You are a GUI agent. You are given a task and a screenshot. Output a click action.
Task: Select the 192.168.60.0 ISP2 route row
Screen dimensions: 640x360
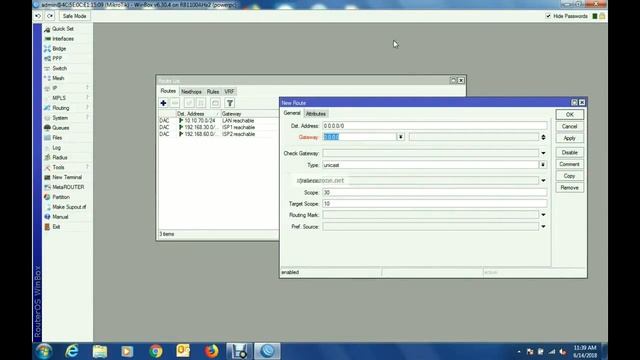pos(218,134)
